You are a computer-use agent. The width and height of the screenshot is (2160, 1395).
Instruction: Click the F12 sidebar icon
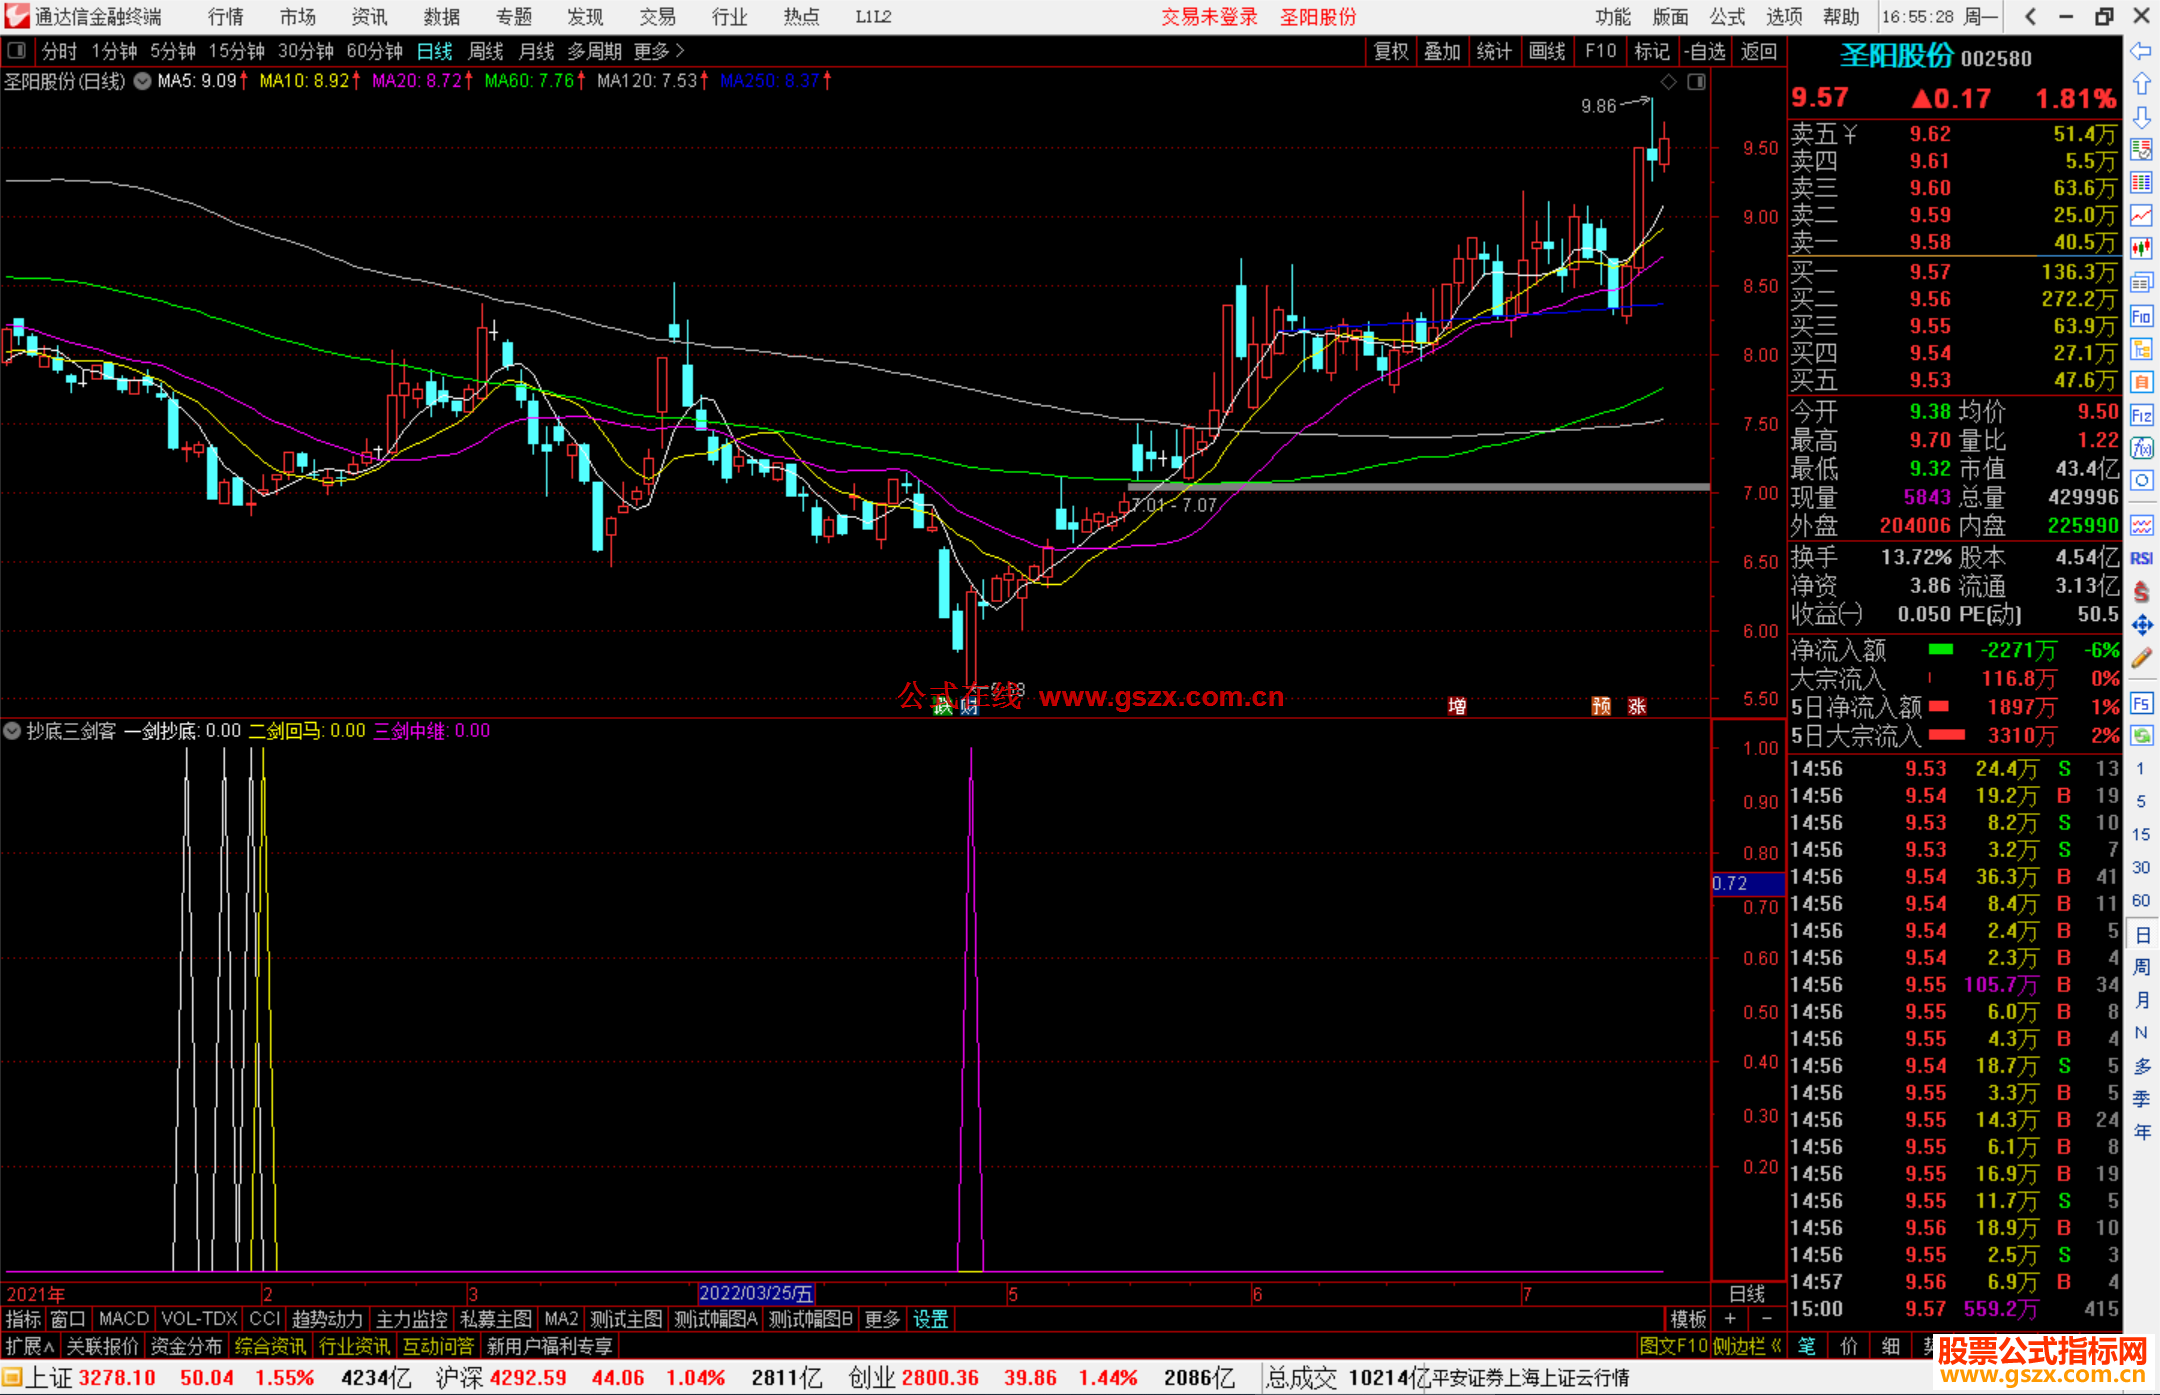point(2141,415)
